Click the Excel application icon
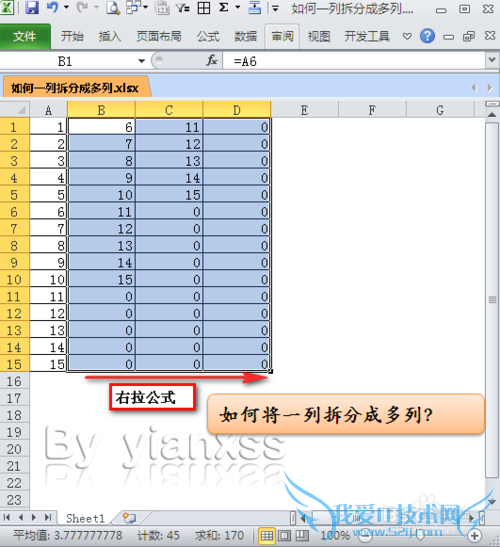This screenshot has height=547, width=500. point(7,7)
